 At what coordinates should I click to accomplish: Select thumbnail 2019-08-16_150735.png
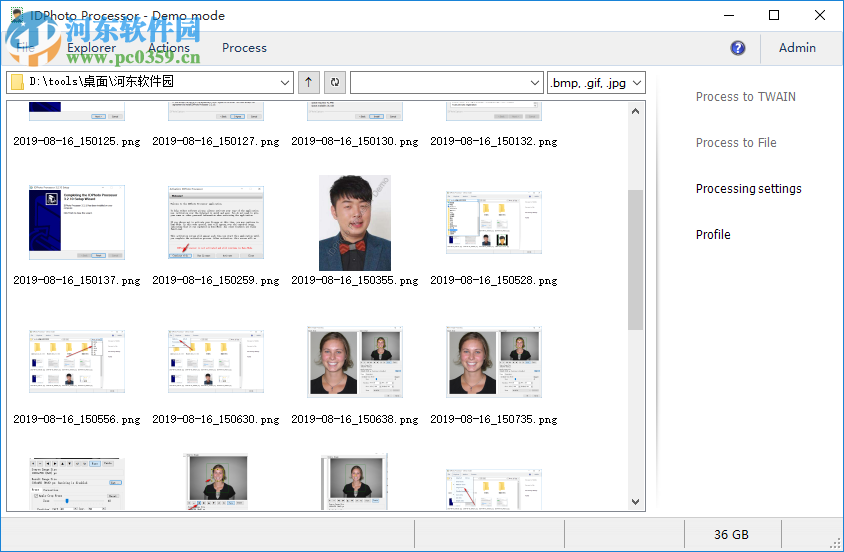(494, 362)
